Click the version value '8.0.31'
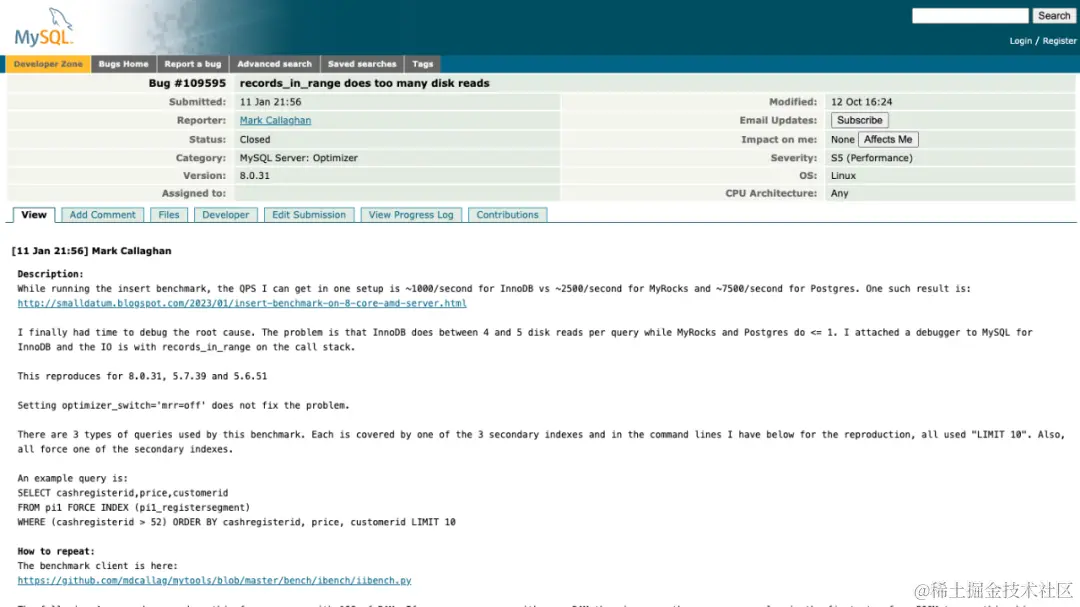 [x=255, y=176]
